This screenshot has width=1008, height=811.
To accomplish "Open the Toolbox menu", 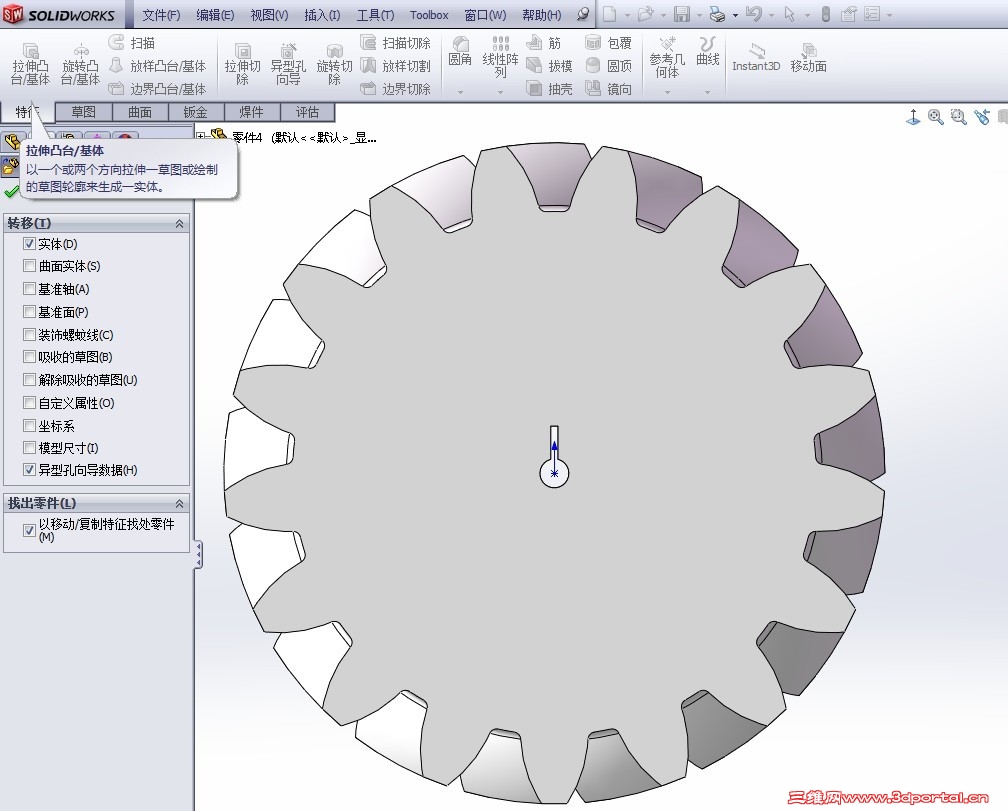I will click(429, 15).
